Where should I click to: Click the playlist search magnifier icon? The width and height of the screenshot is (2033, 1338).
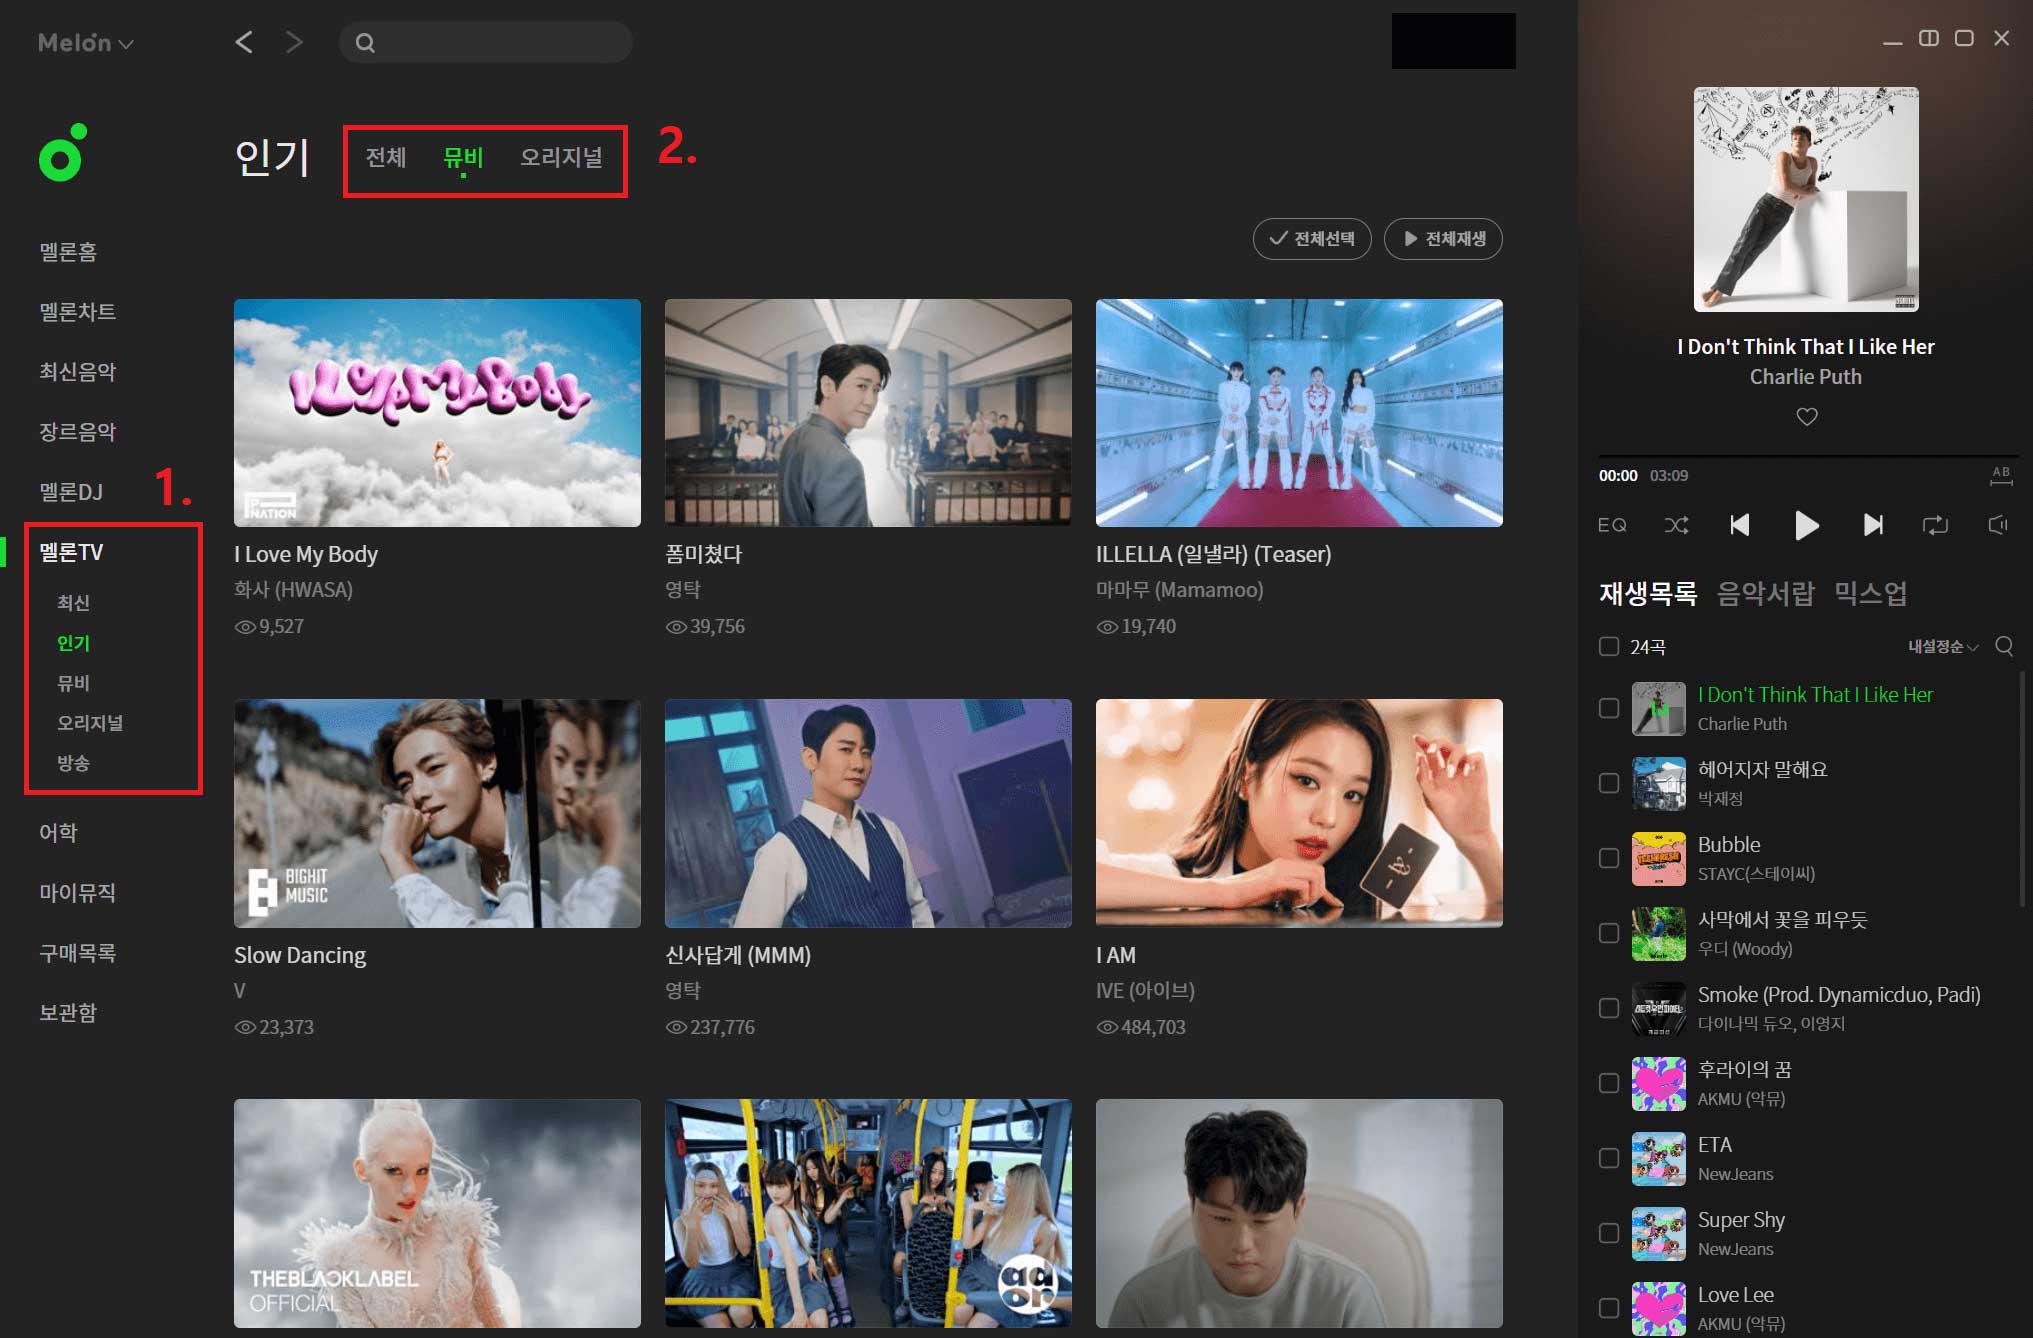coord(2004,646)
